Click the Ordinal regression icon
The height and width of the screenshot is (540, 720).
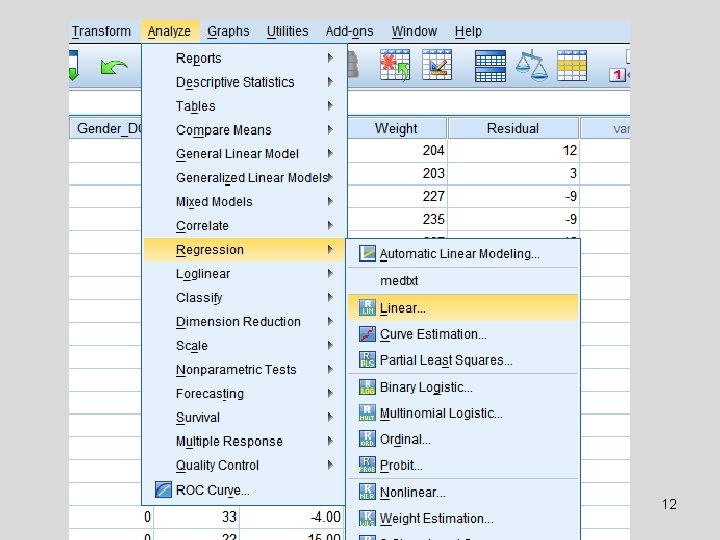(x=367, y=439)
